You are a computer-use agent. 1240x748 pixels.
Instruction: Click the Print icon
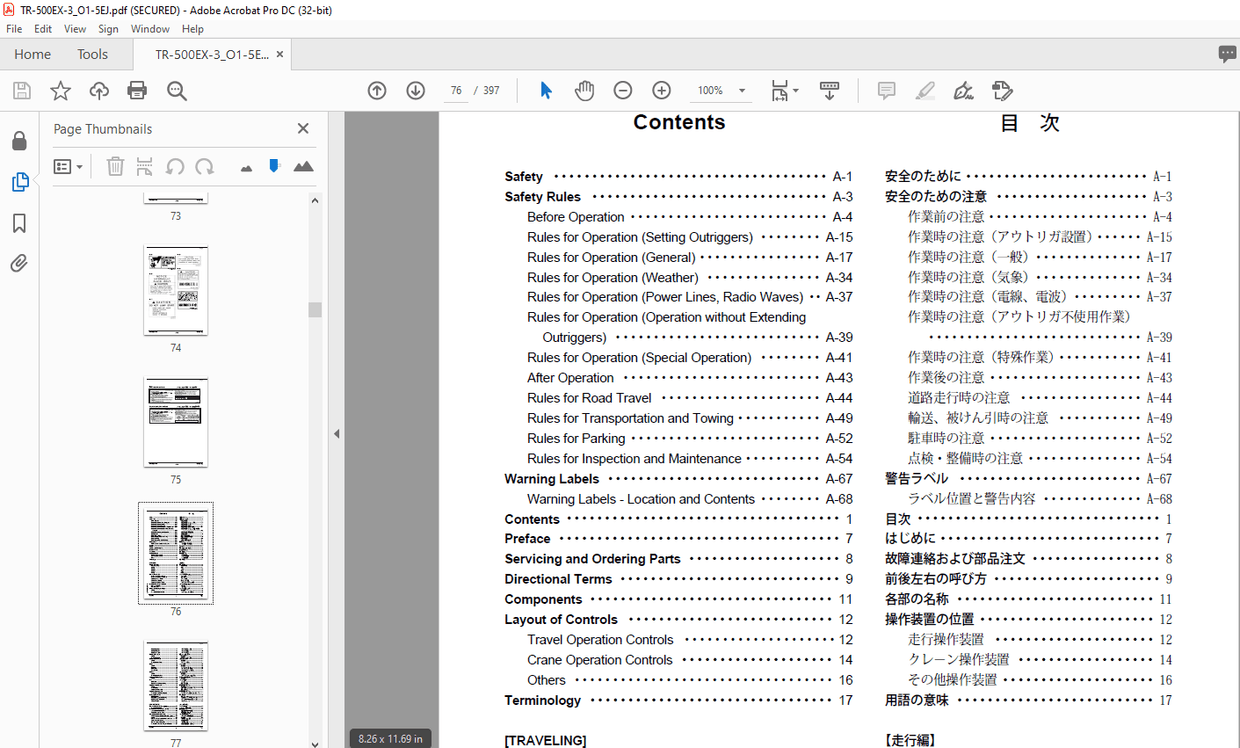(138, 90)
